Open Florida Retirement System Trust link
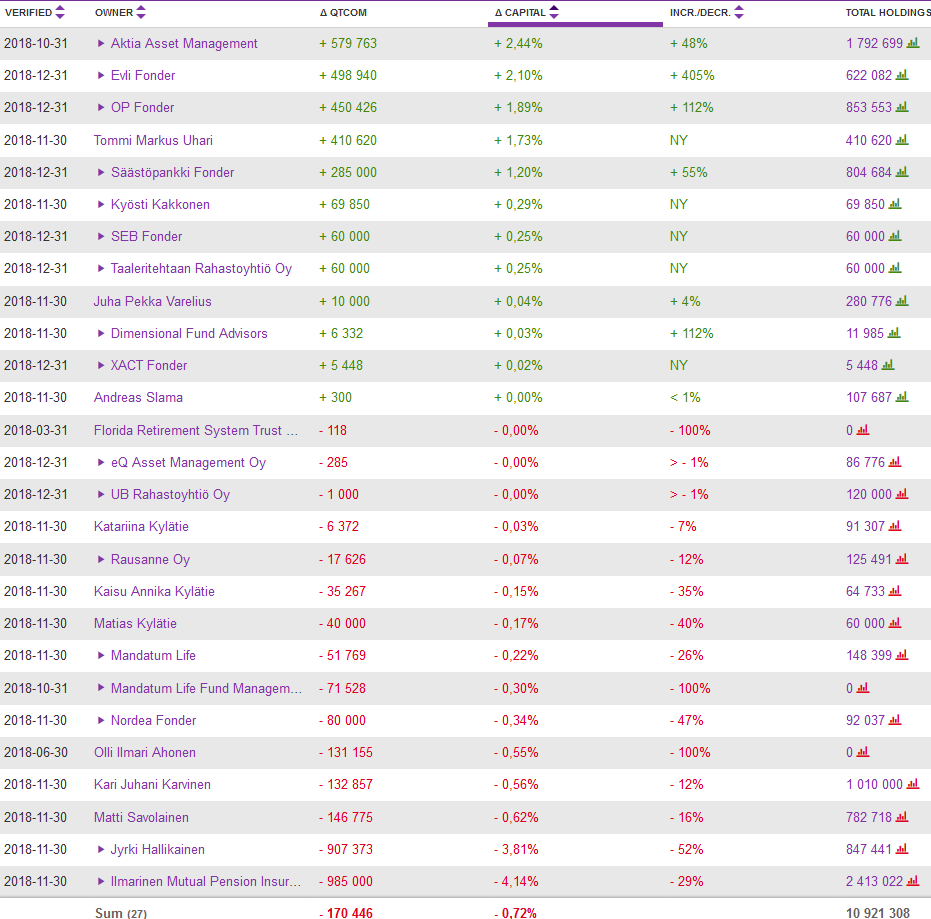 (196, 430)
